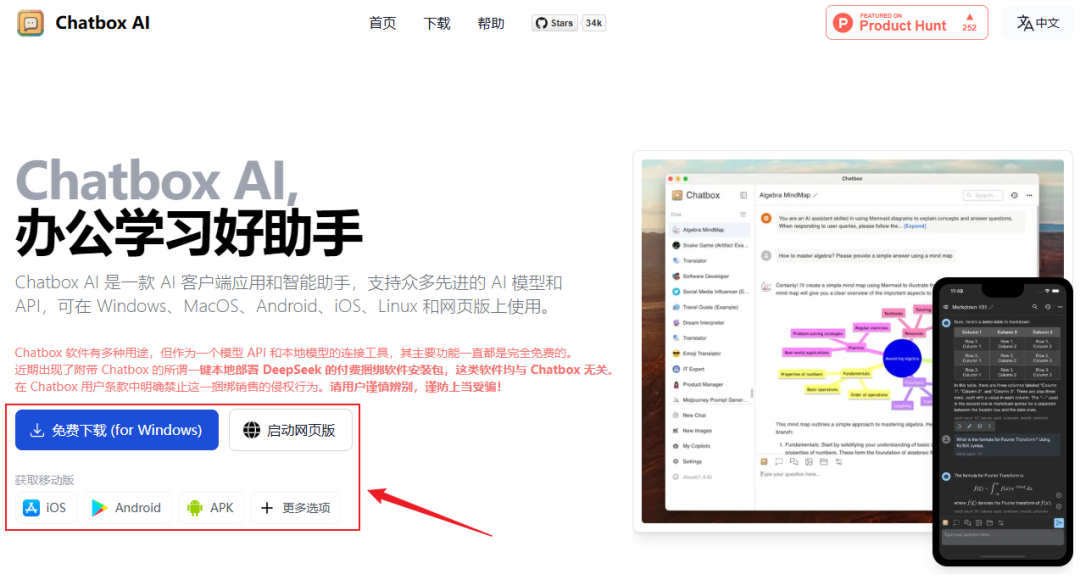Open the 中文 language switcher
This screenshot has width=1080, height=580.
1038,23
